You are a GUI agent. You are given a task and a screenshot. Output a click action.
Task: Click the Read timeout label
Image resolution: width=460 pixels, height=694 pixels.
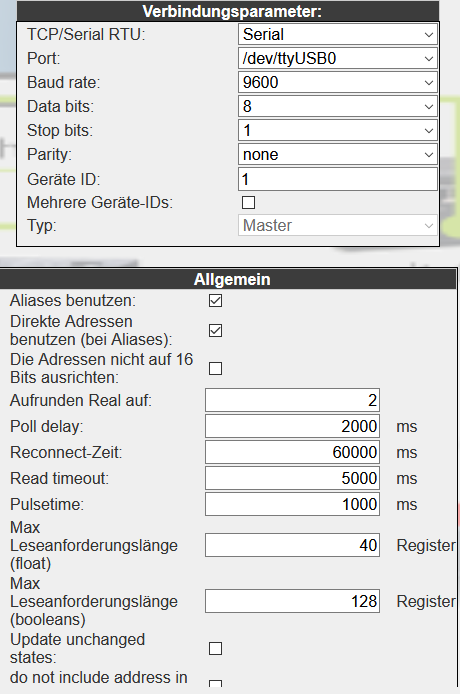(x=59, y=478)
